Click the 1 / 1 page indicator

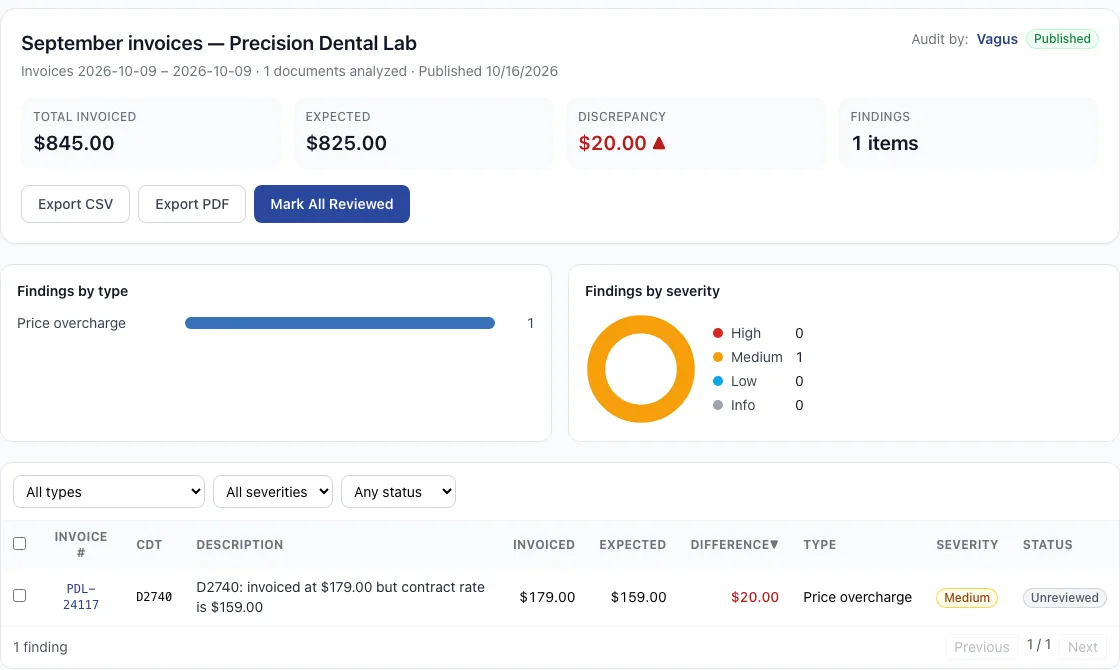[x=1039, y=644]
